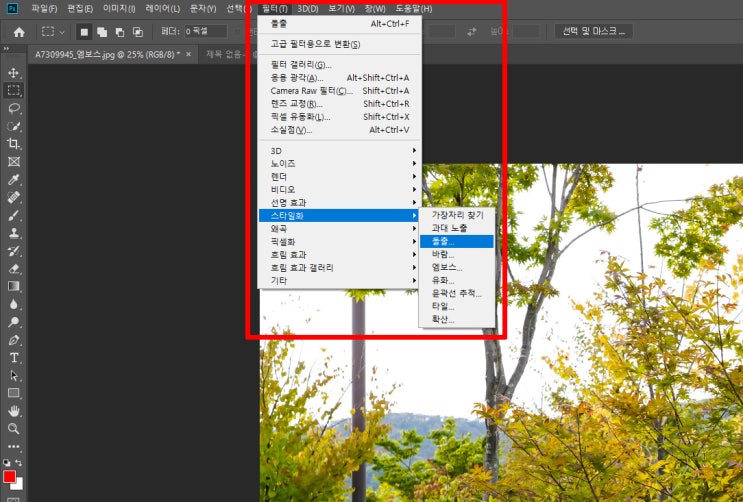The height and width of the screenshot is (502, 743).
Task: Open the red foreground color swatch
Action: coord(9,476)
